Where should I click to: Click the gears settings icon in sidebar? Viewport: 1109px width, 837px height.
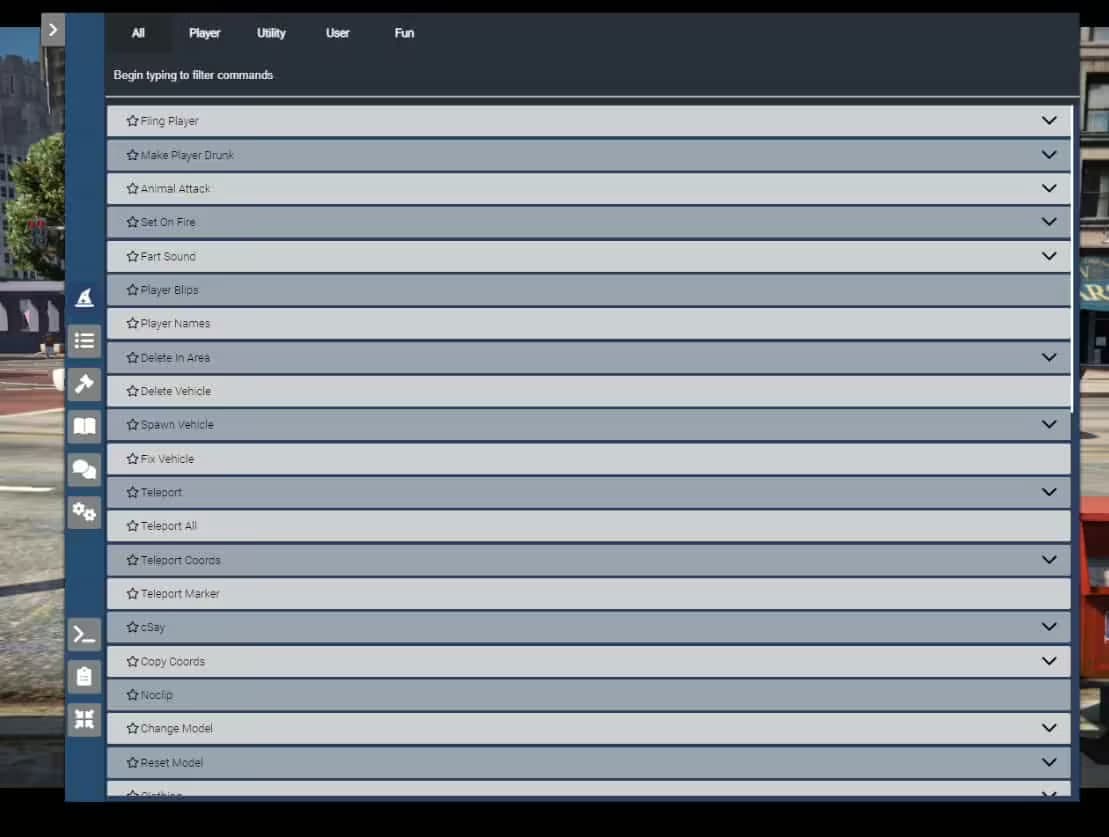pyautogui.click(x=84, y=511)
